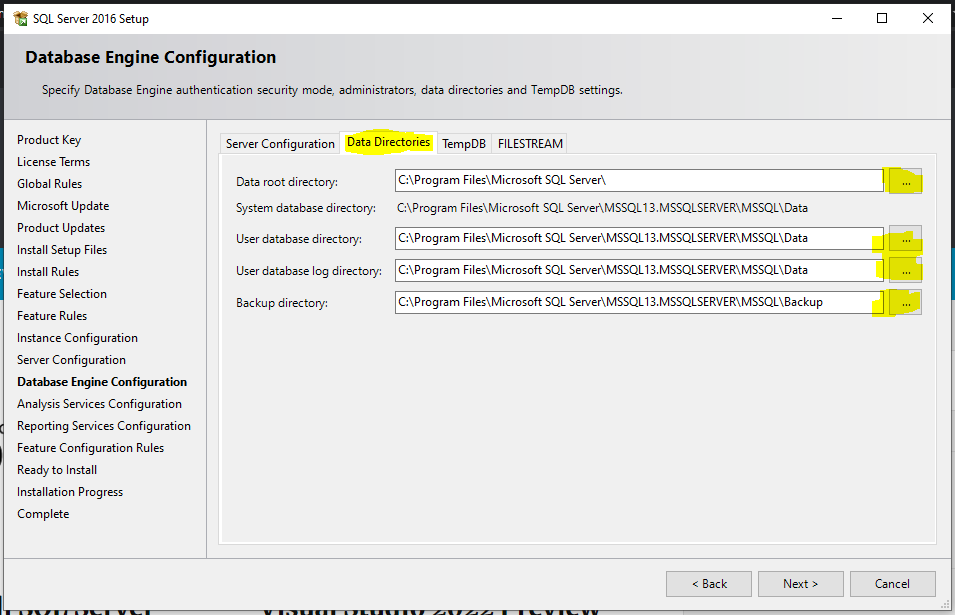
Task: Focus the User database log directory field
Action: [x=639, y=270]
